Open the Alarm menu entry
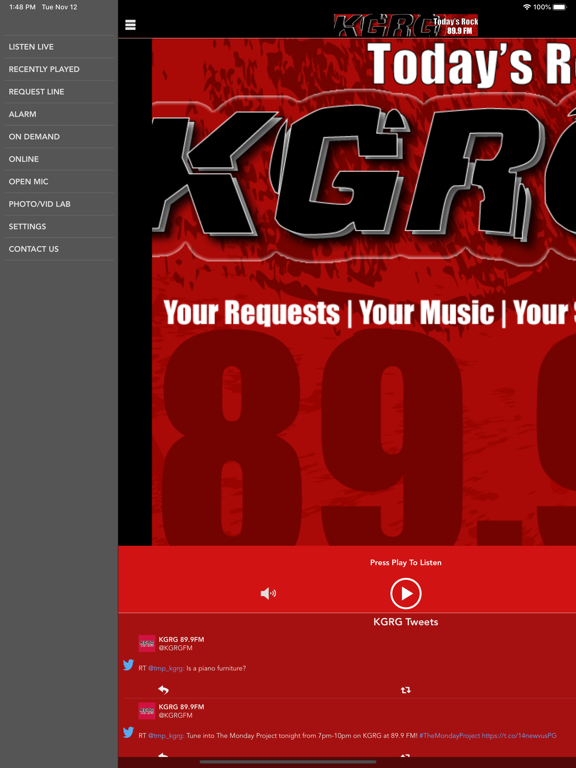Screen dimensions: 576x768 (59, 115)
